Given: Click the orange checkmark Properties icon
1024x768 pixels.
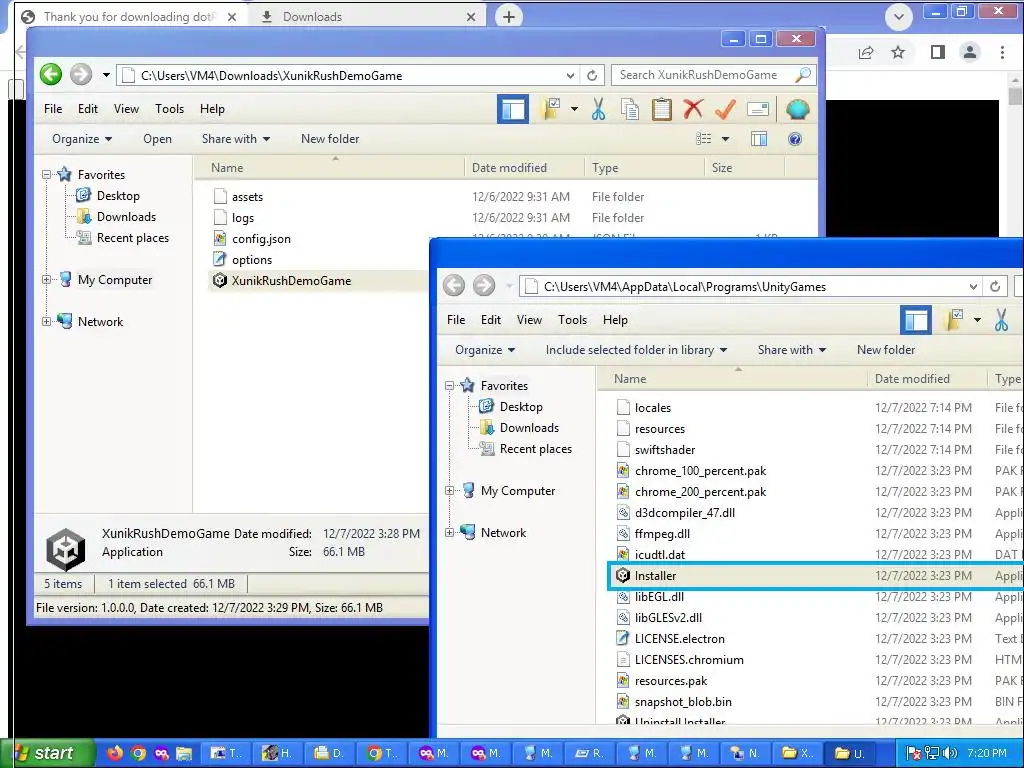Looking at the screenshot, I should [725, 109].
